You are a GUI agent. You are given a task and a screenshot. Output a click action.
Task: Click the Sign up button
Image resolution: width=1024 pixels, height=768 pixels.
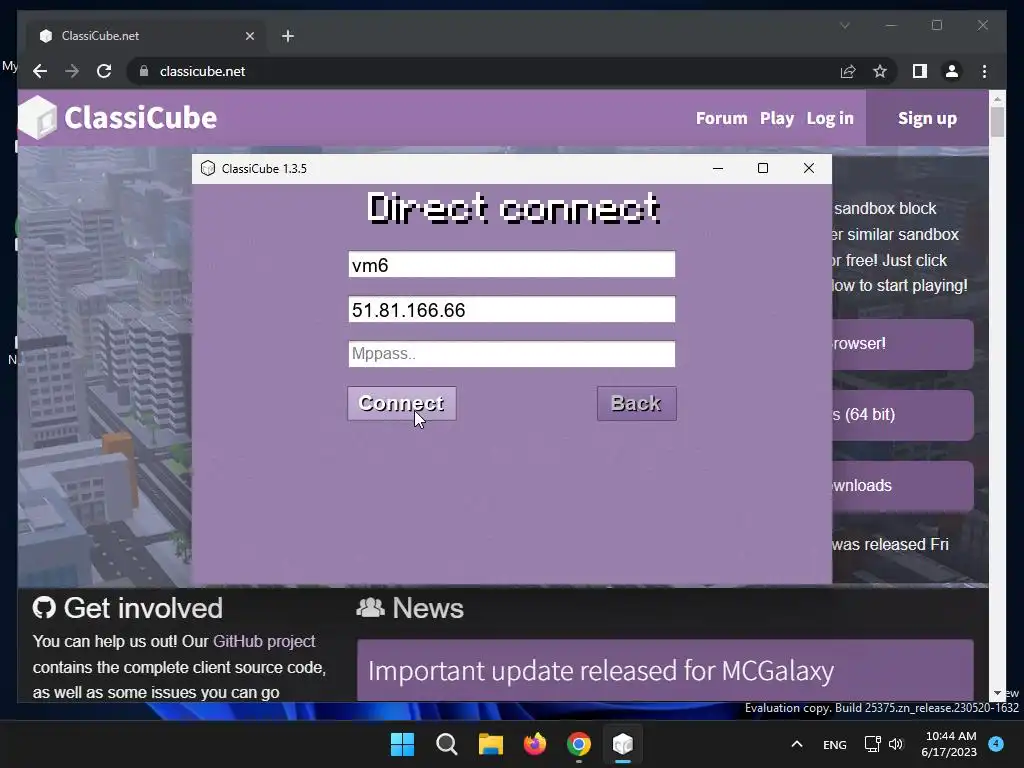pyautogui.click(x=927, y=118)
